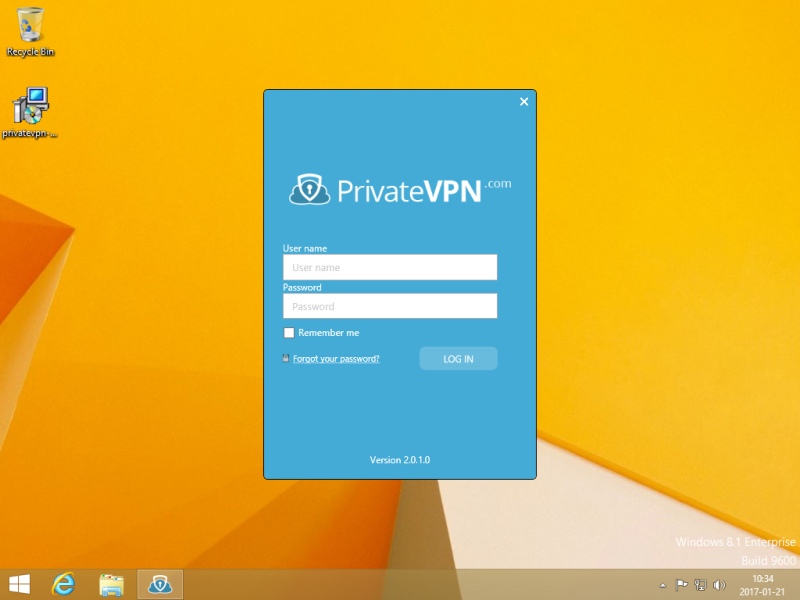The image size is (800, 600).
Task: Close the PrivateVPN login window
Action: pyautogui.click(x=524, y=102)
